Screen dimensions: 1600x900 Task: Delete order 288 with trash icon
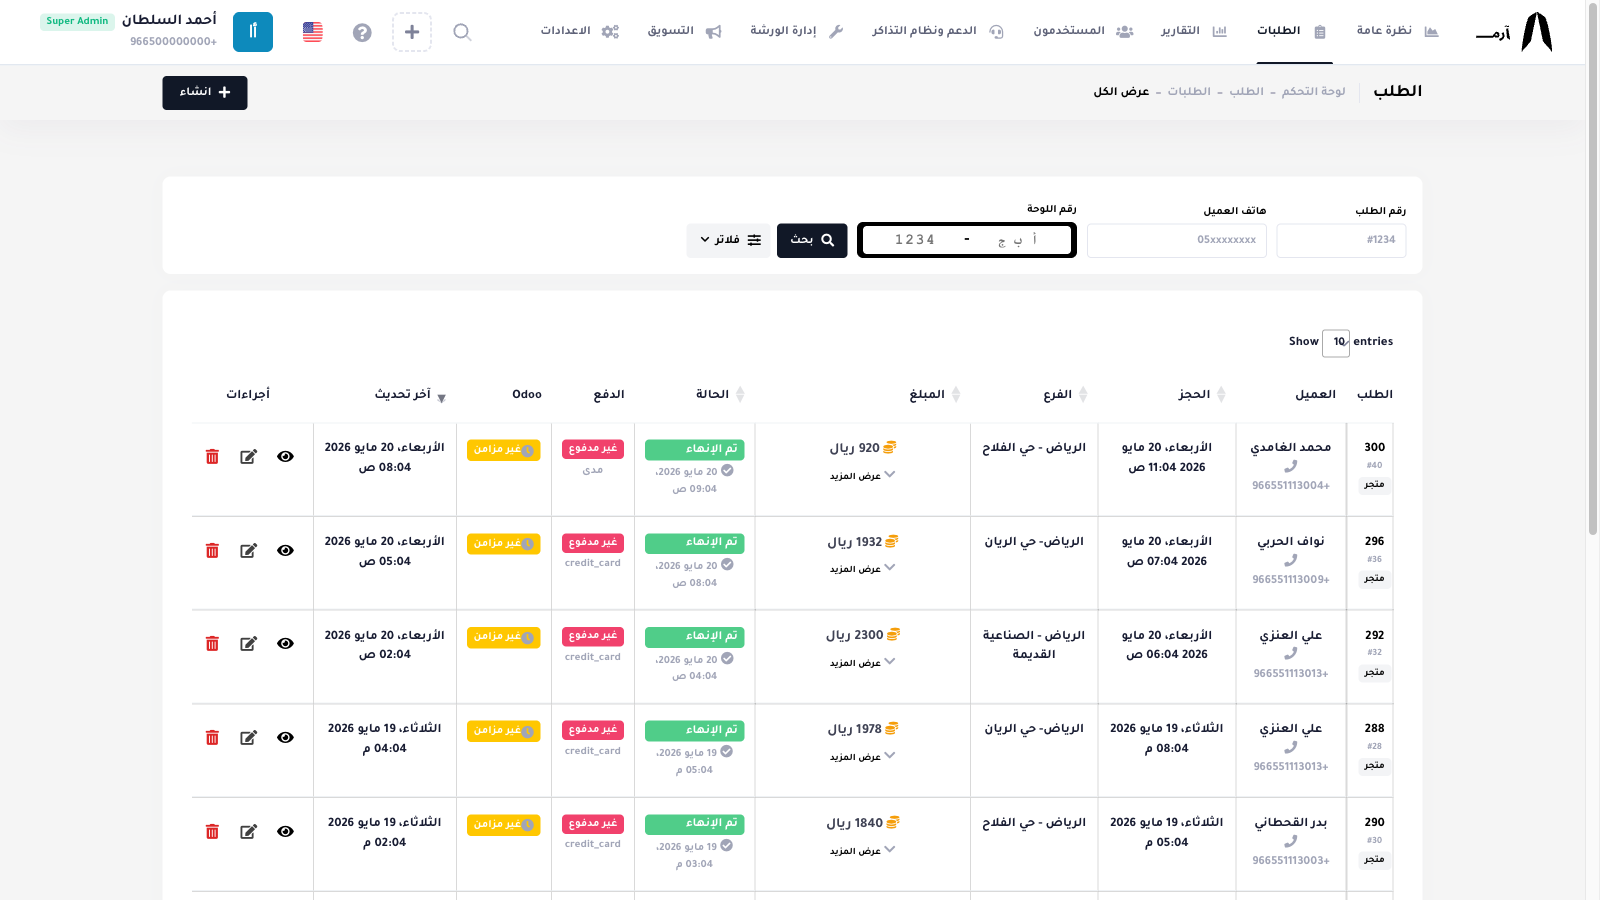point(212,738)
